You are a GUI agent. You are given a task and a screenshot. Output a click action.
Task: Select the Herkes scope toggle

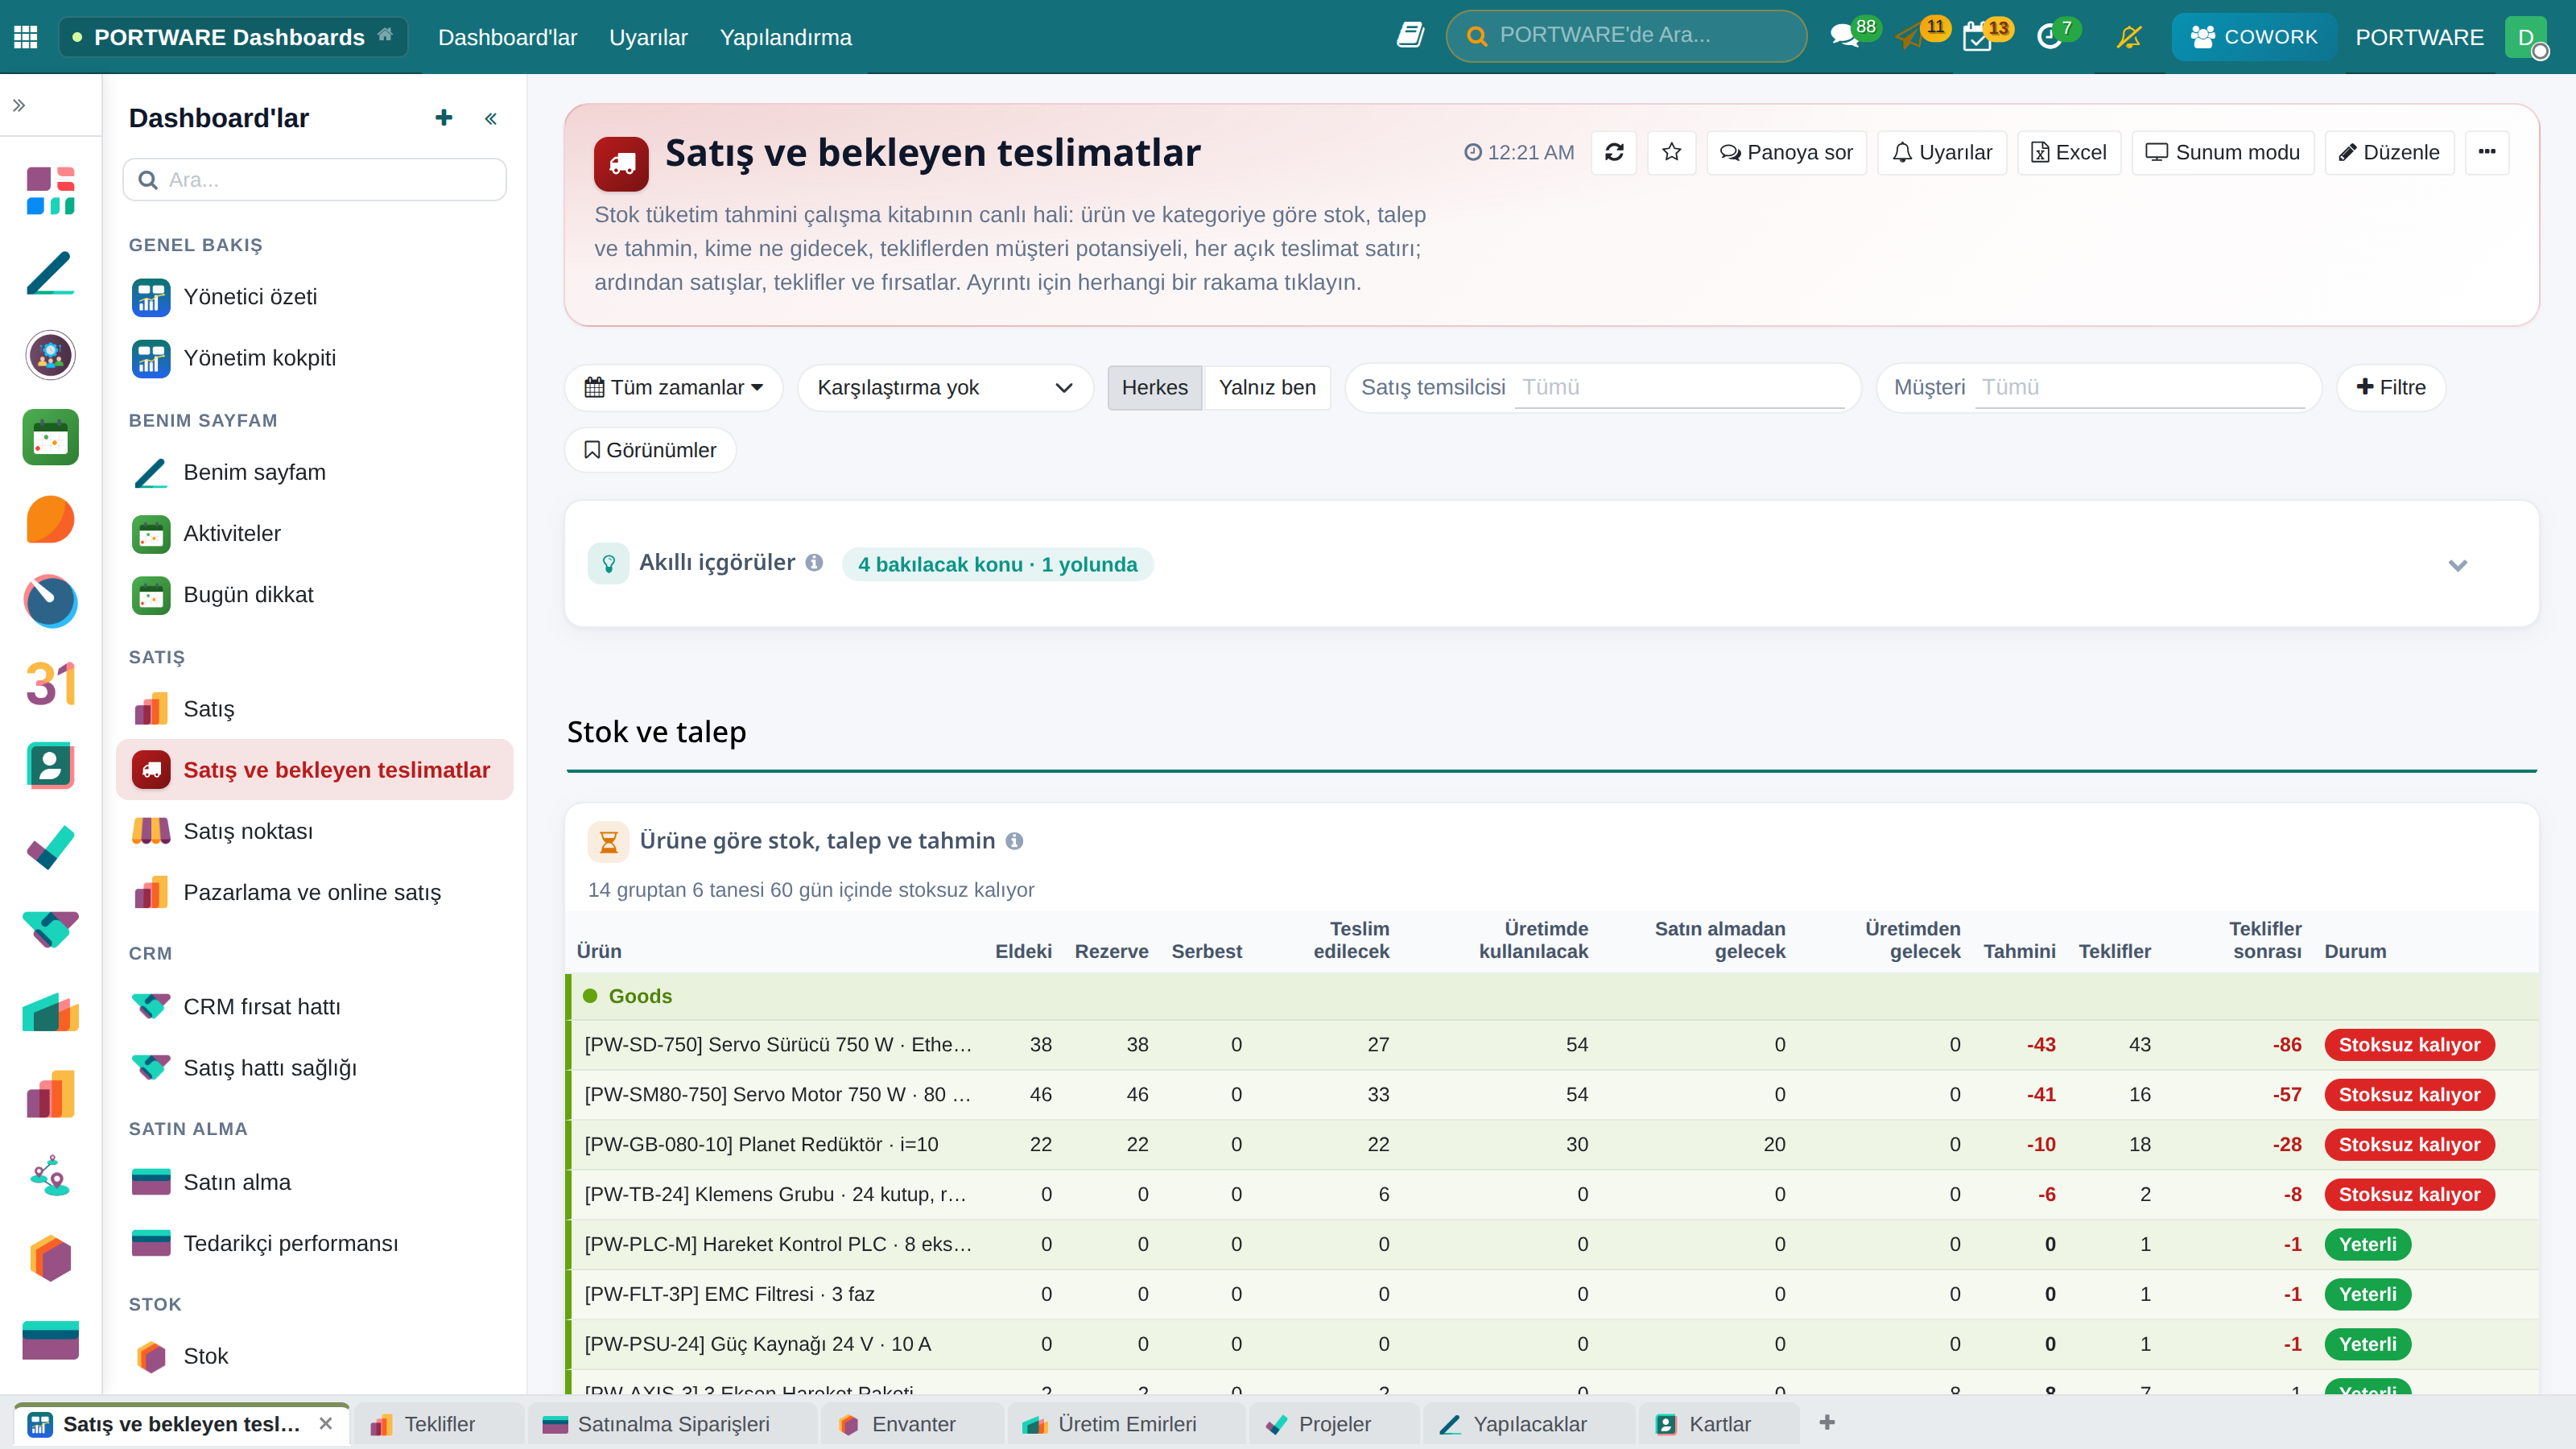tap(1154, 387)
